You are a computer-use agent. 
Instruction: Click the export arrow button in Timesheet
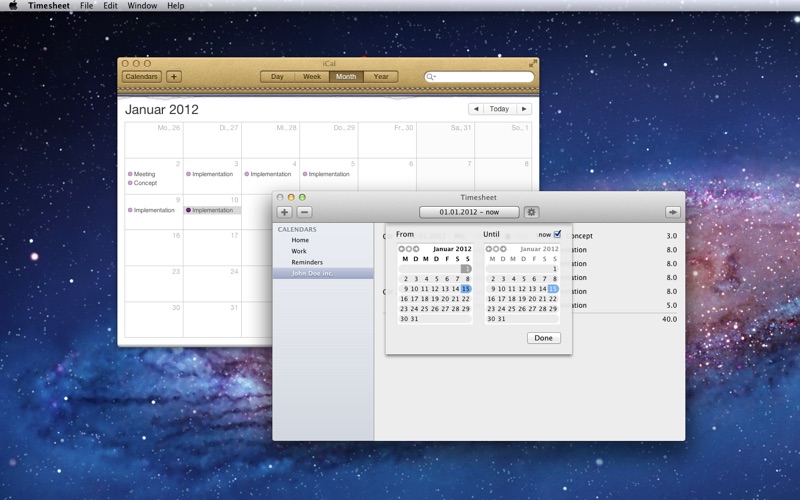[672, 212]
